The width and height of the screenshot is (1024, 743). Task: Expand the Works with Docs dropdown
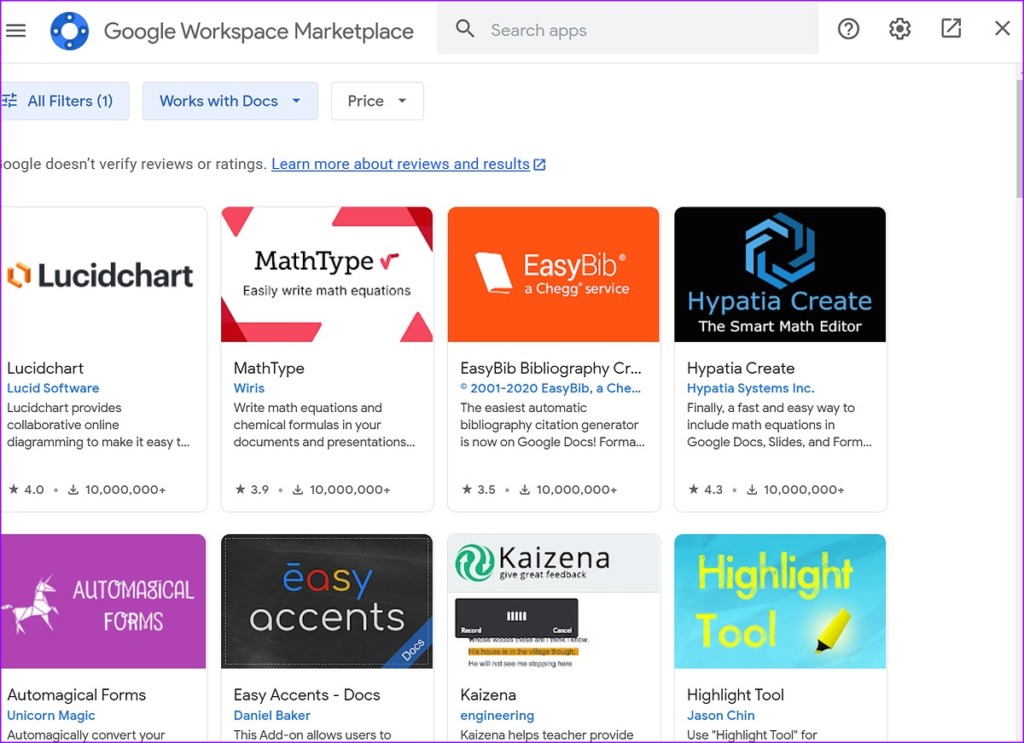click(x=230, y=101)
